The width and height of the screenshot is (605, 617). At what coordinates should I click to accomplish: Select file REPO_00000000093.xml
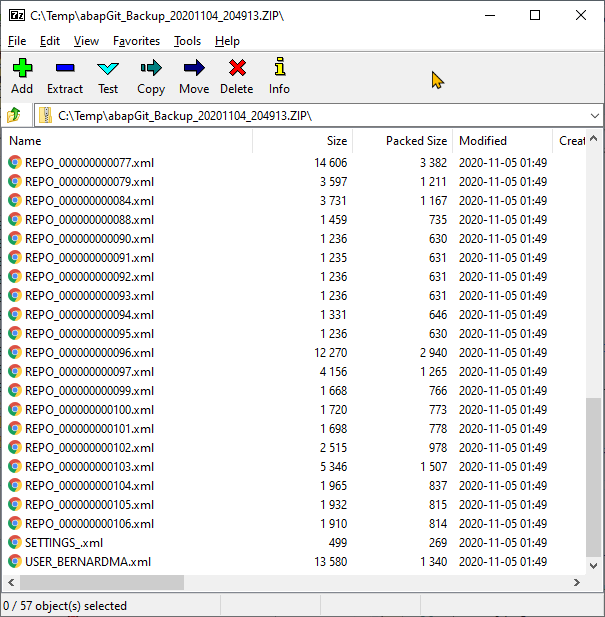click(x=89, y=296)
